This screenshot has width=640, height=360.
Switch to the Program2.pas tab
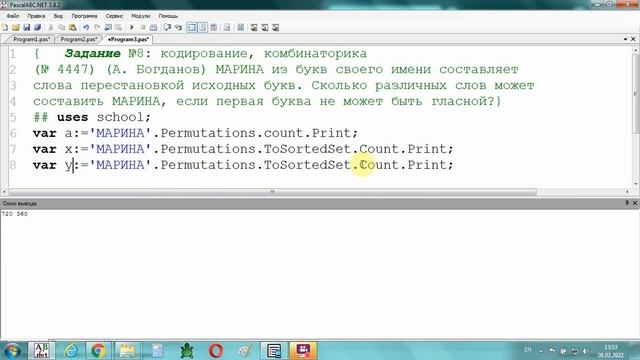click(78, 40)
